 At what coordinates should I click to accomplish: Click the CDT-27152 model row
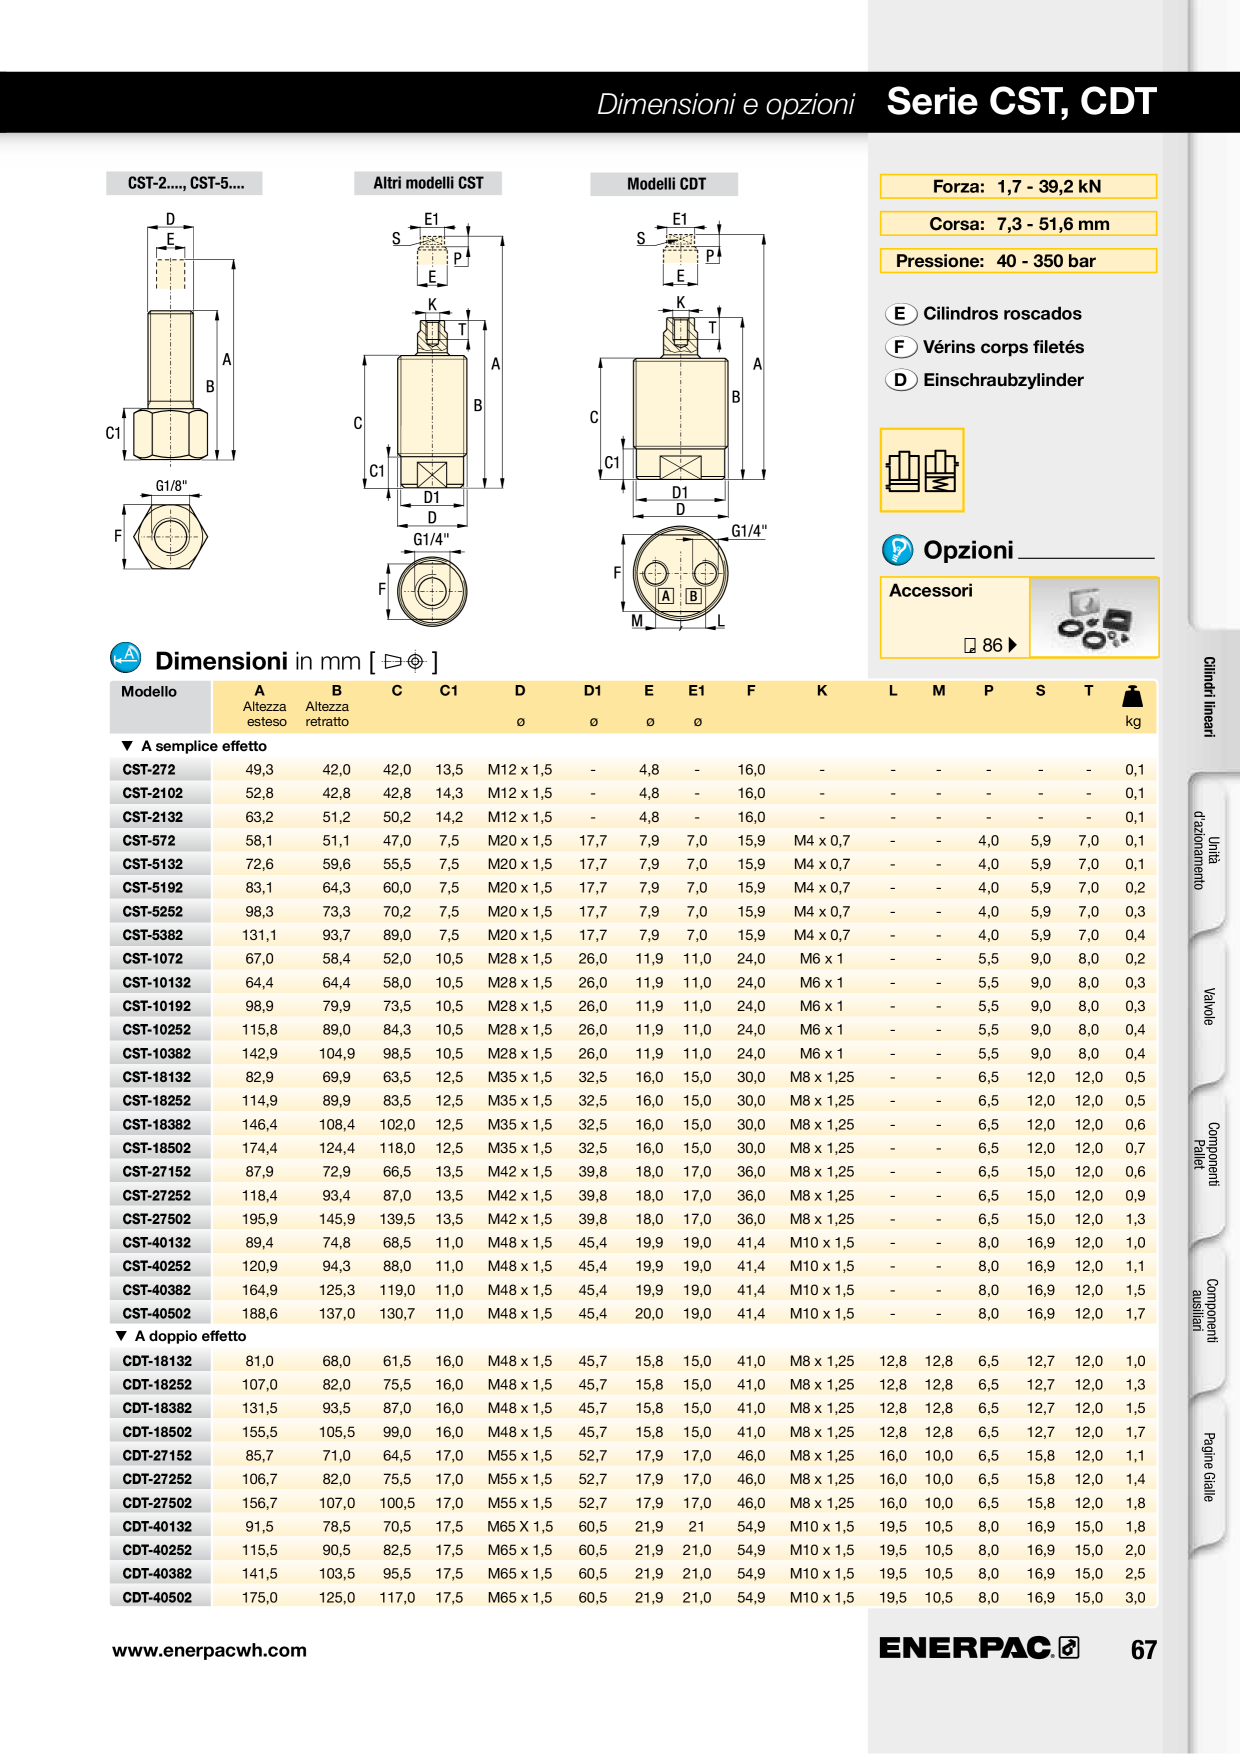(633, 1456)
